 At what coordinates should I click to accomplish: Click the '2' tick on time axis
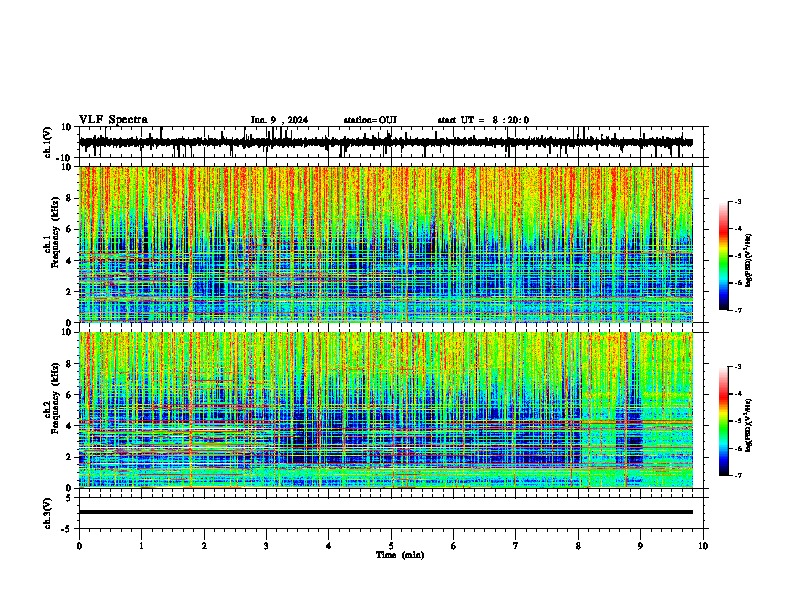pyautogui.click(x=204, y=546)
